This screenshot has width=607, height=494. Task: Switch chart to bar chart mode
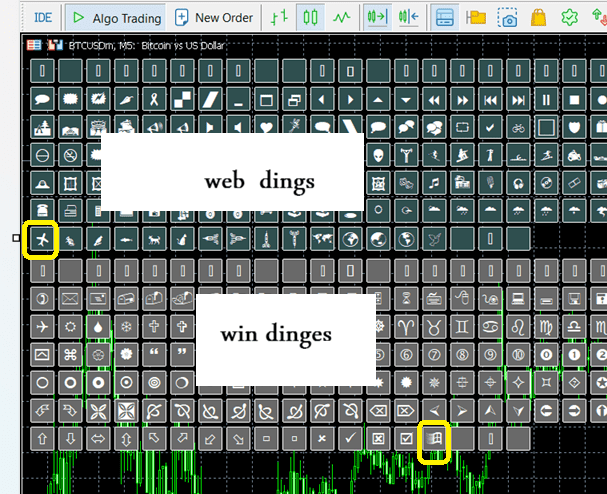(279, 17)
